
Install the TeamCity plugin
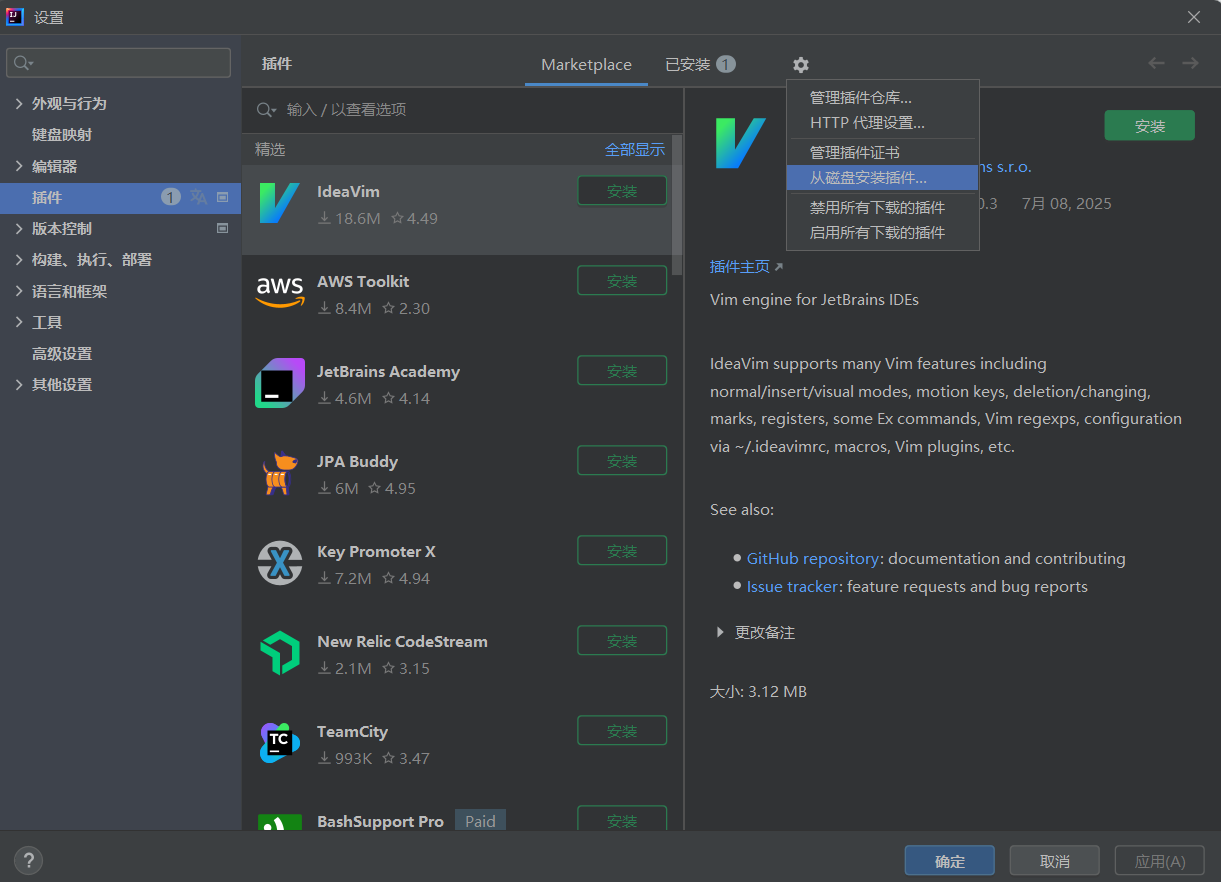click(622, 731)
